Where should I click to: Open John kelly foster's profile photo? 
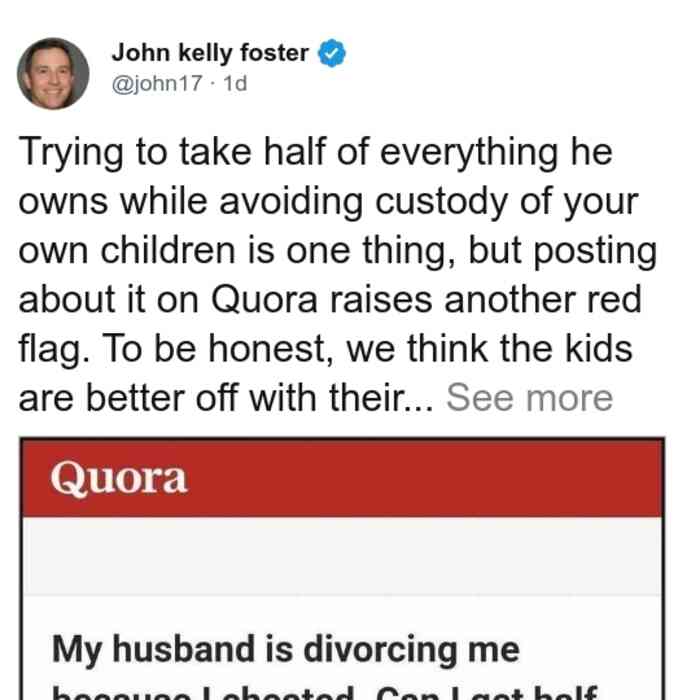click(x=53, y=74)
